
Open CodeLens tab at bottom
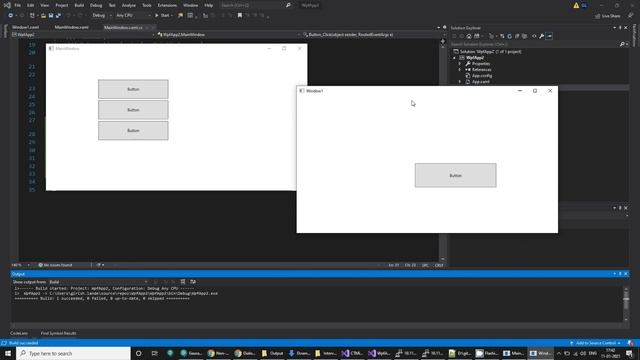click(x=19, y=333)
